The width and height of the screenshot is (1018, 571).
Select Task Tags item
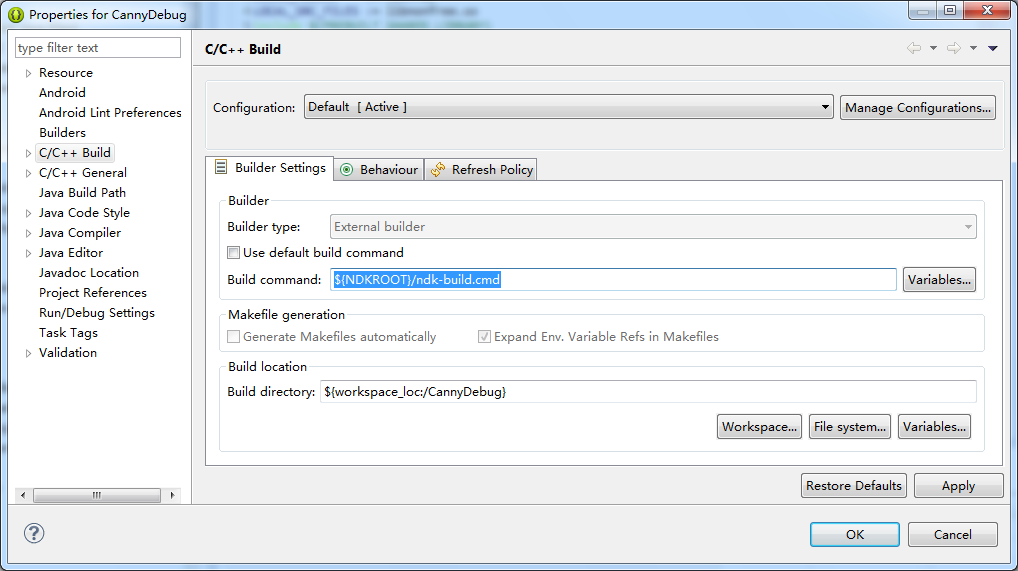(68, 333)
